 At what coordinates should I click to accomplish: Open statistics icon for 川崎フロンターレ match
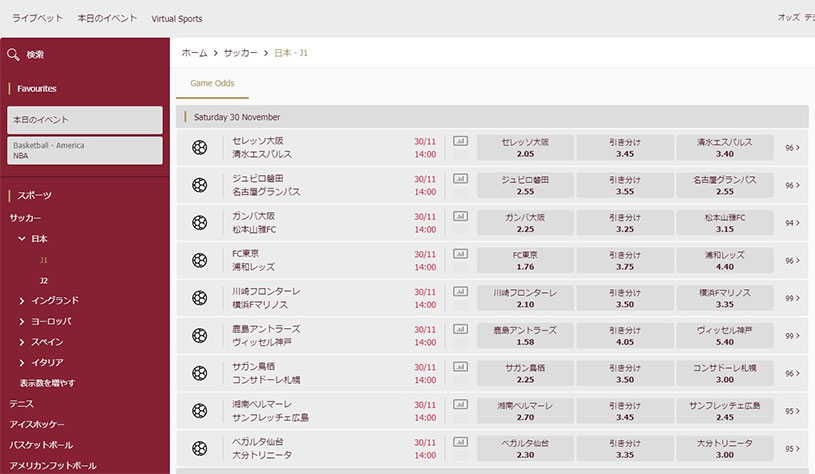click(461, 291)
